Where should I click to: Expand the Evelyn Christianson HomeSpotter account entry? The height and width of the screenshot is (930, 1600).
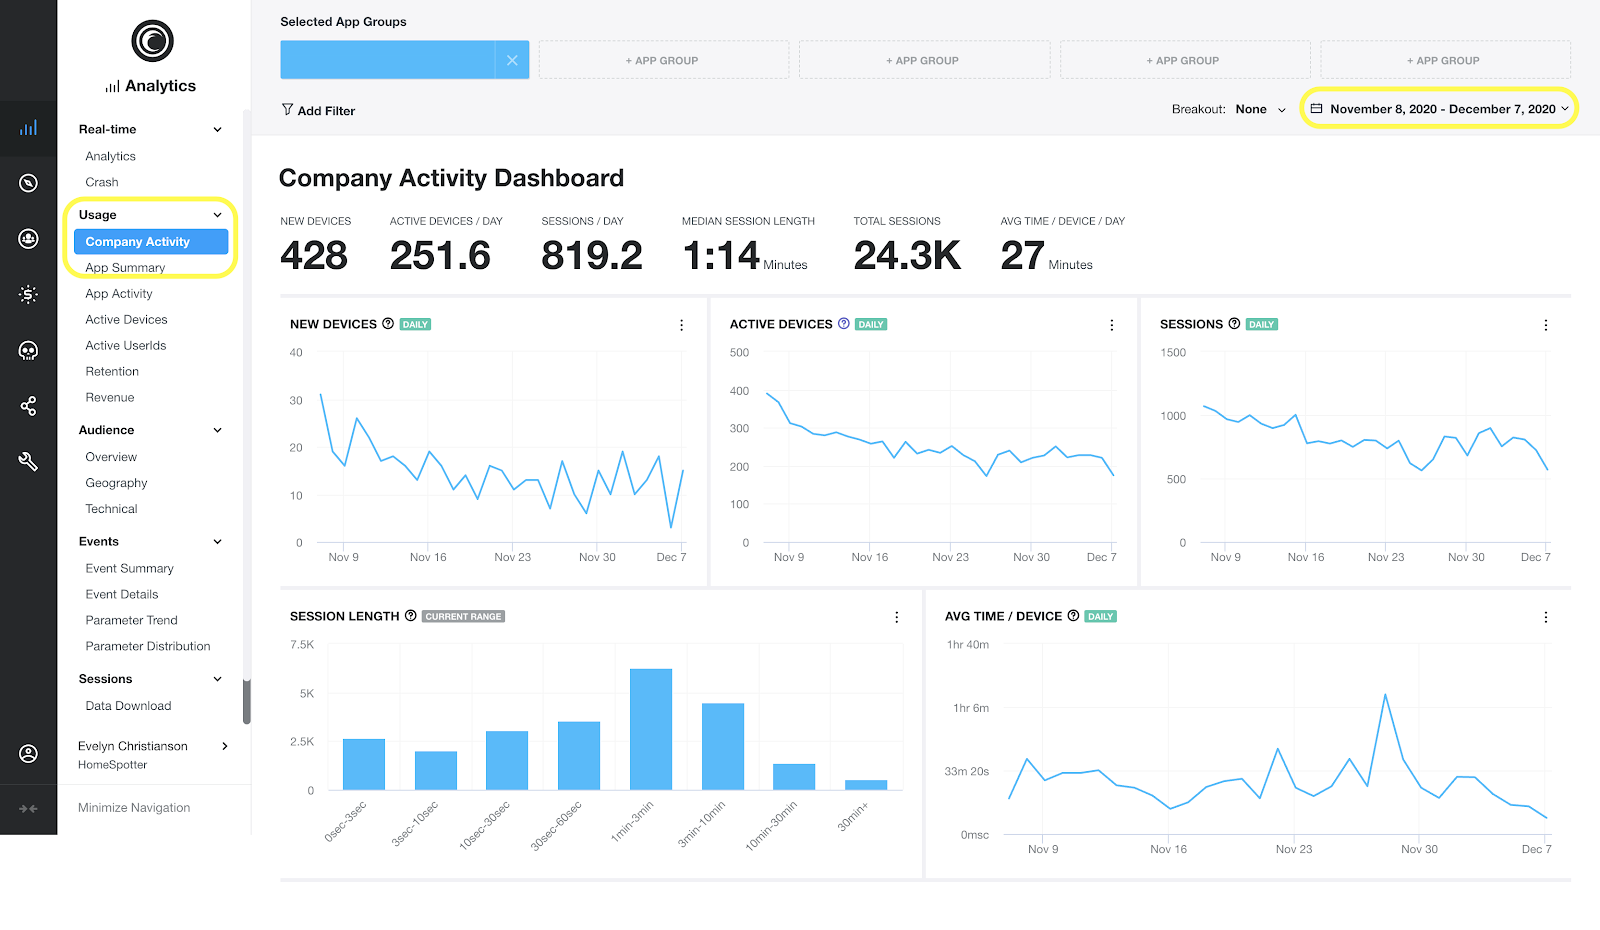[224, 746]
